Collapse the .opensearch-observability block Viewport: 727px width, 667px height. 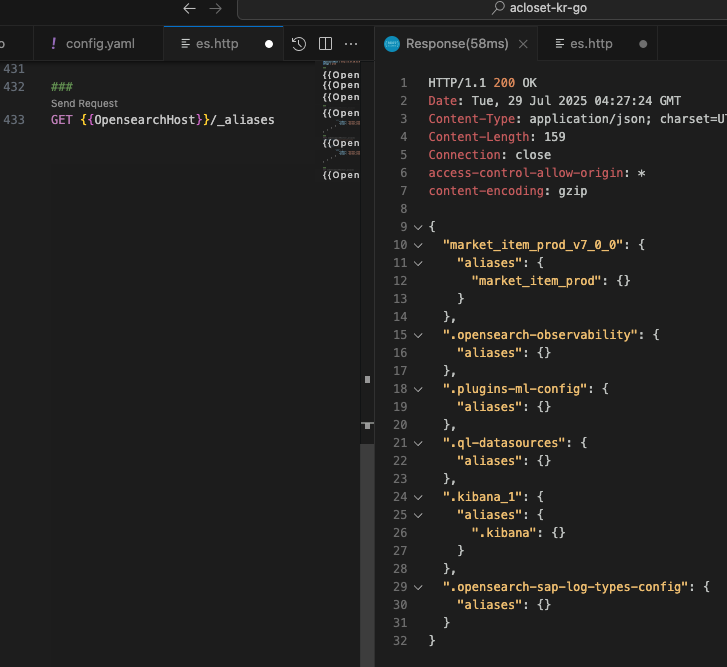click(418, 335)
